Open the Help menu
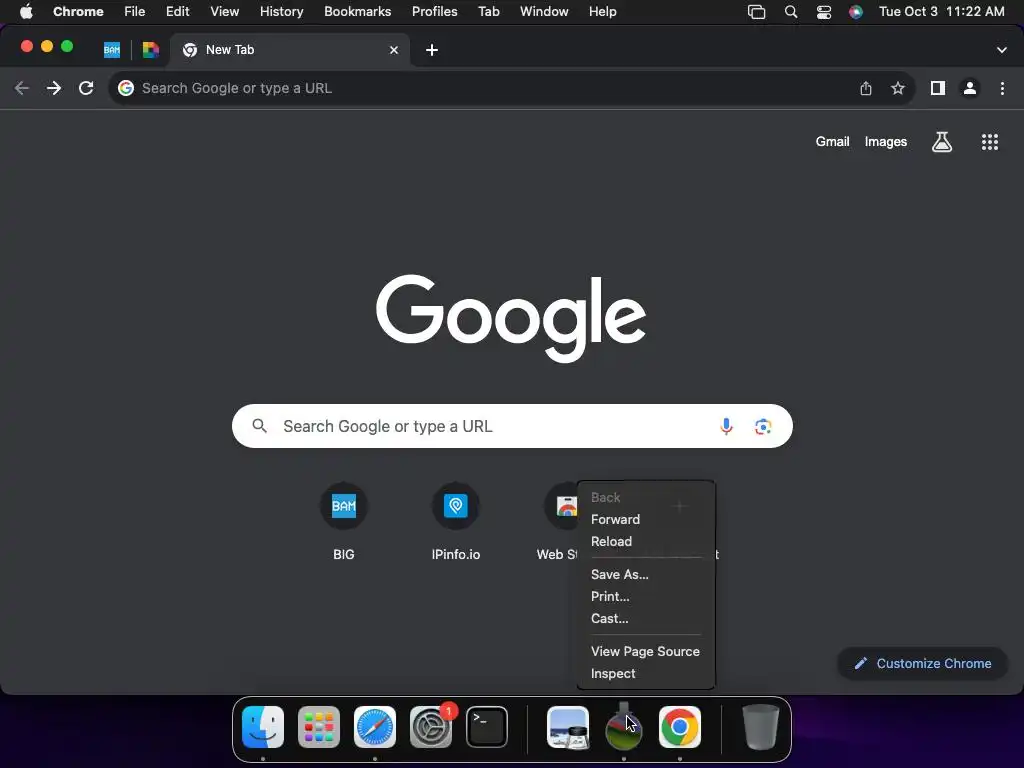1024x768 pixels. click(x=602, y=12)
